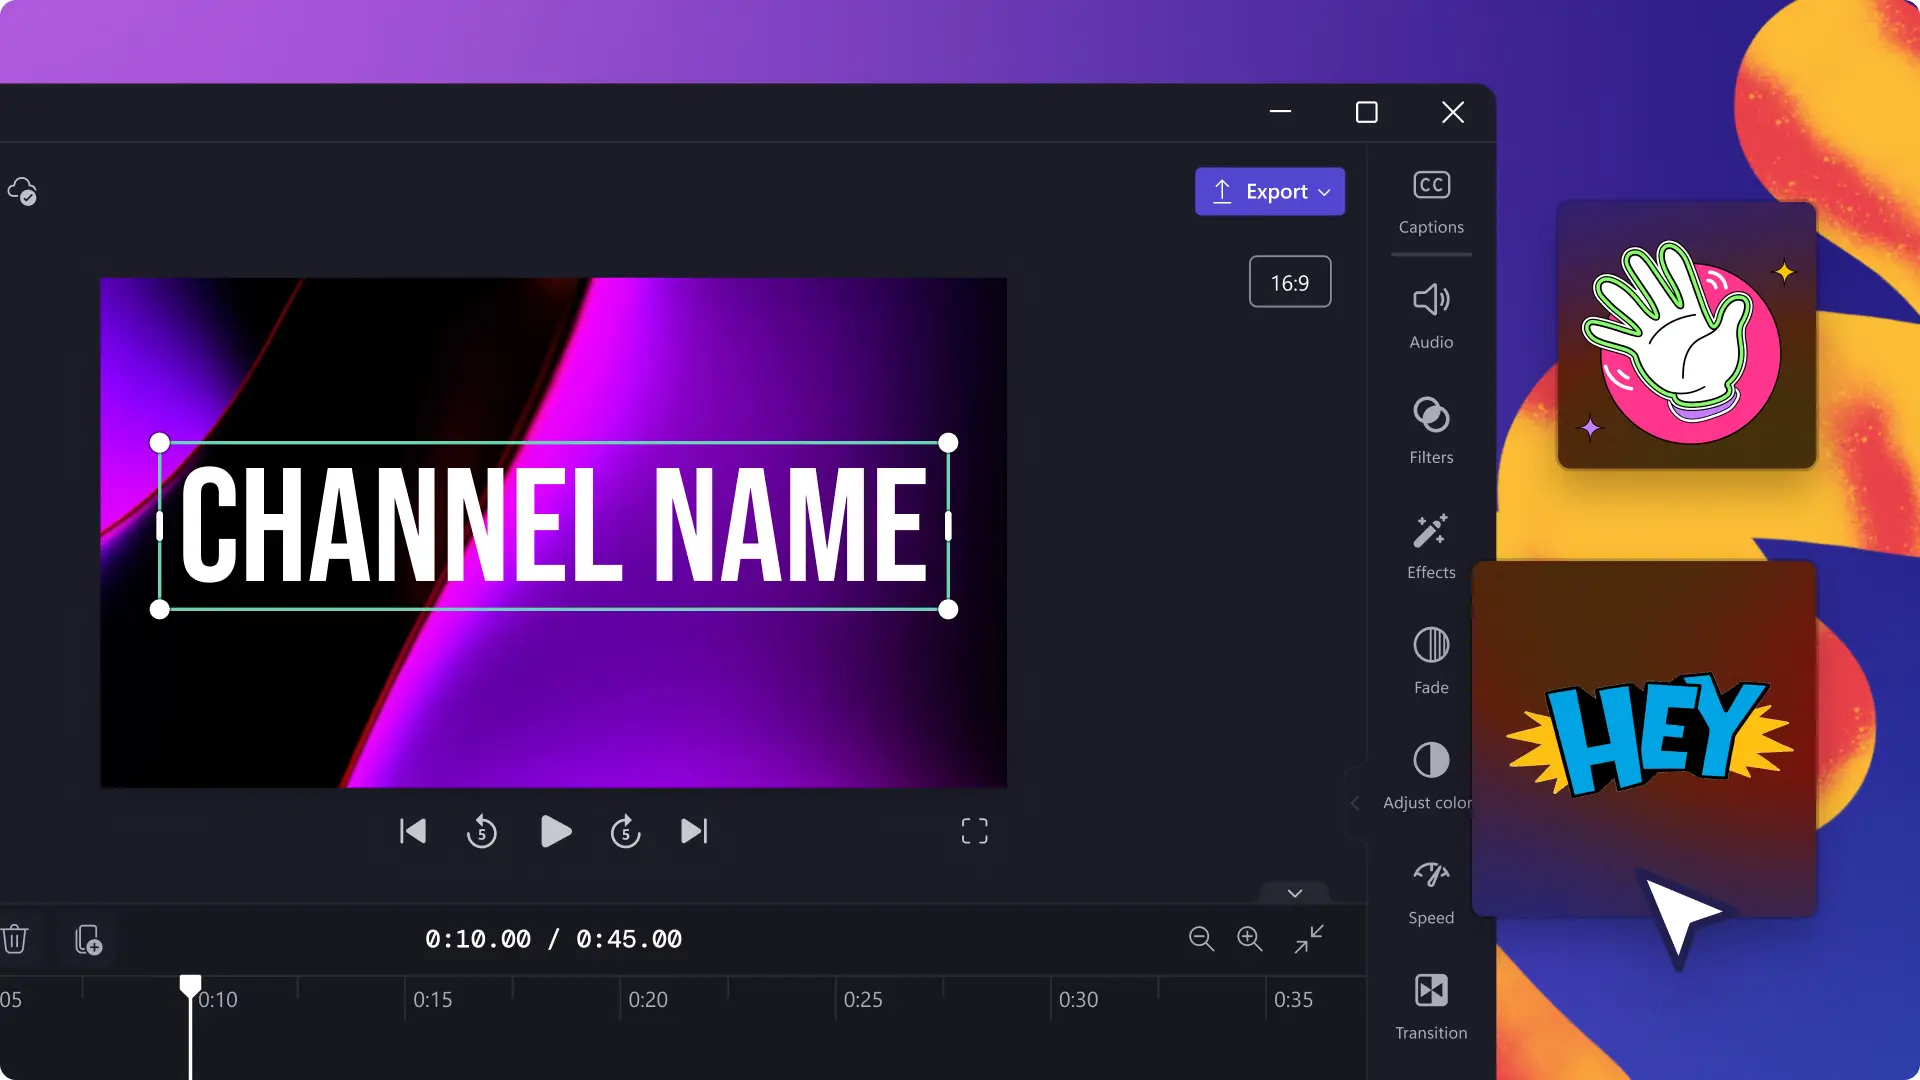Open Effects panel
The width and height of the screenshot is (1920, 1080).
[1431, 546]
